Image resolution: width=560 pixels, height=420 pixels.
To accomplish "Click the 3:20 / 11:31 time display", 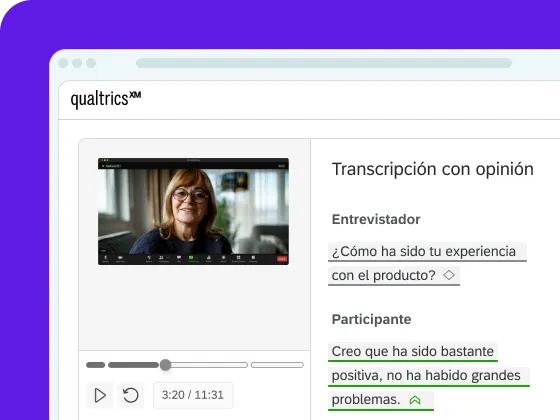I will pyautogui.click(x=193, y=395).
